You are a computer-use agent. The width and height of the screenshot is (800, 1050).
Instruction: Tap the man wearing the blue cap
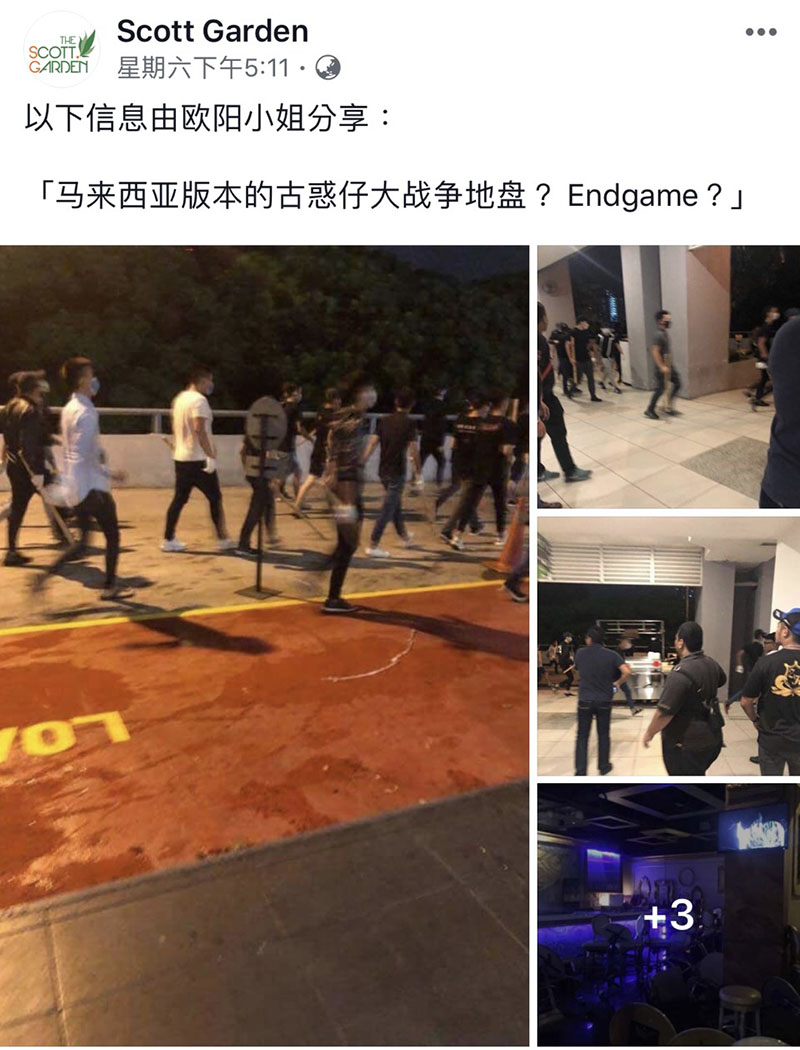click(773, 690)
